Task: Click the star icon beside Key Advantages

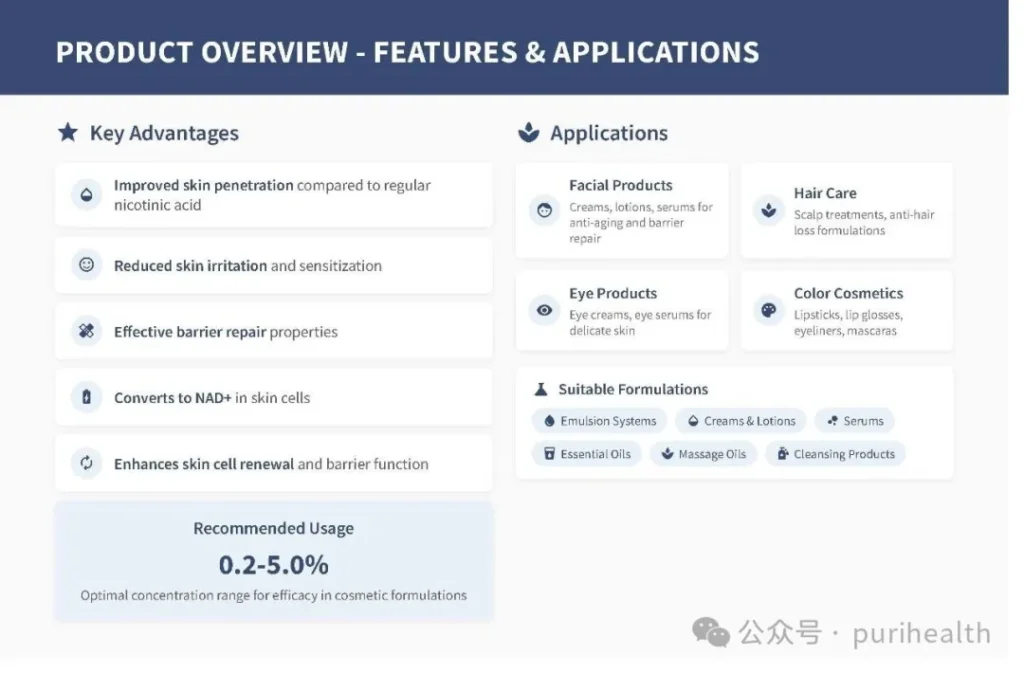Action: point(68,133)
